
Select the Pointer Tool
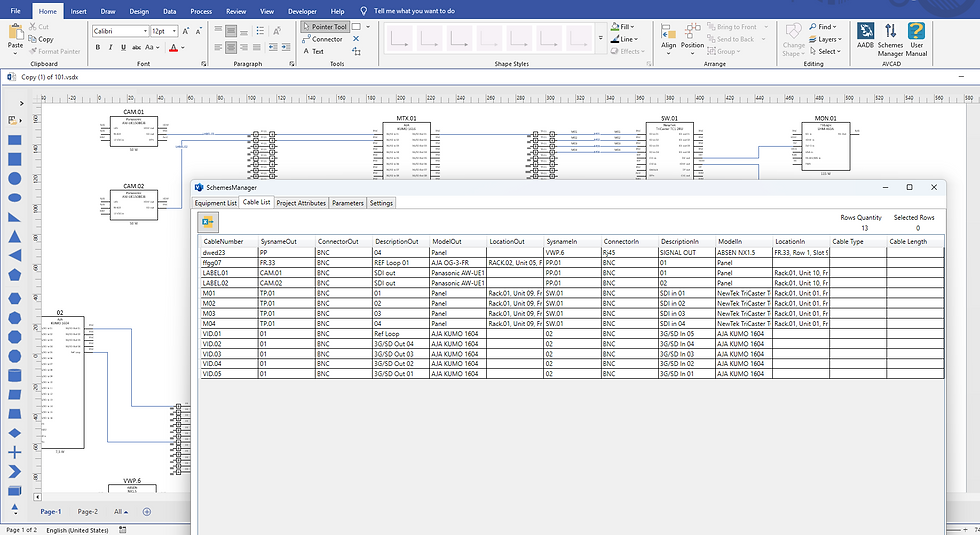pos(324,27)
